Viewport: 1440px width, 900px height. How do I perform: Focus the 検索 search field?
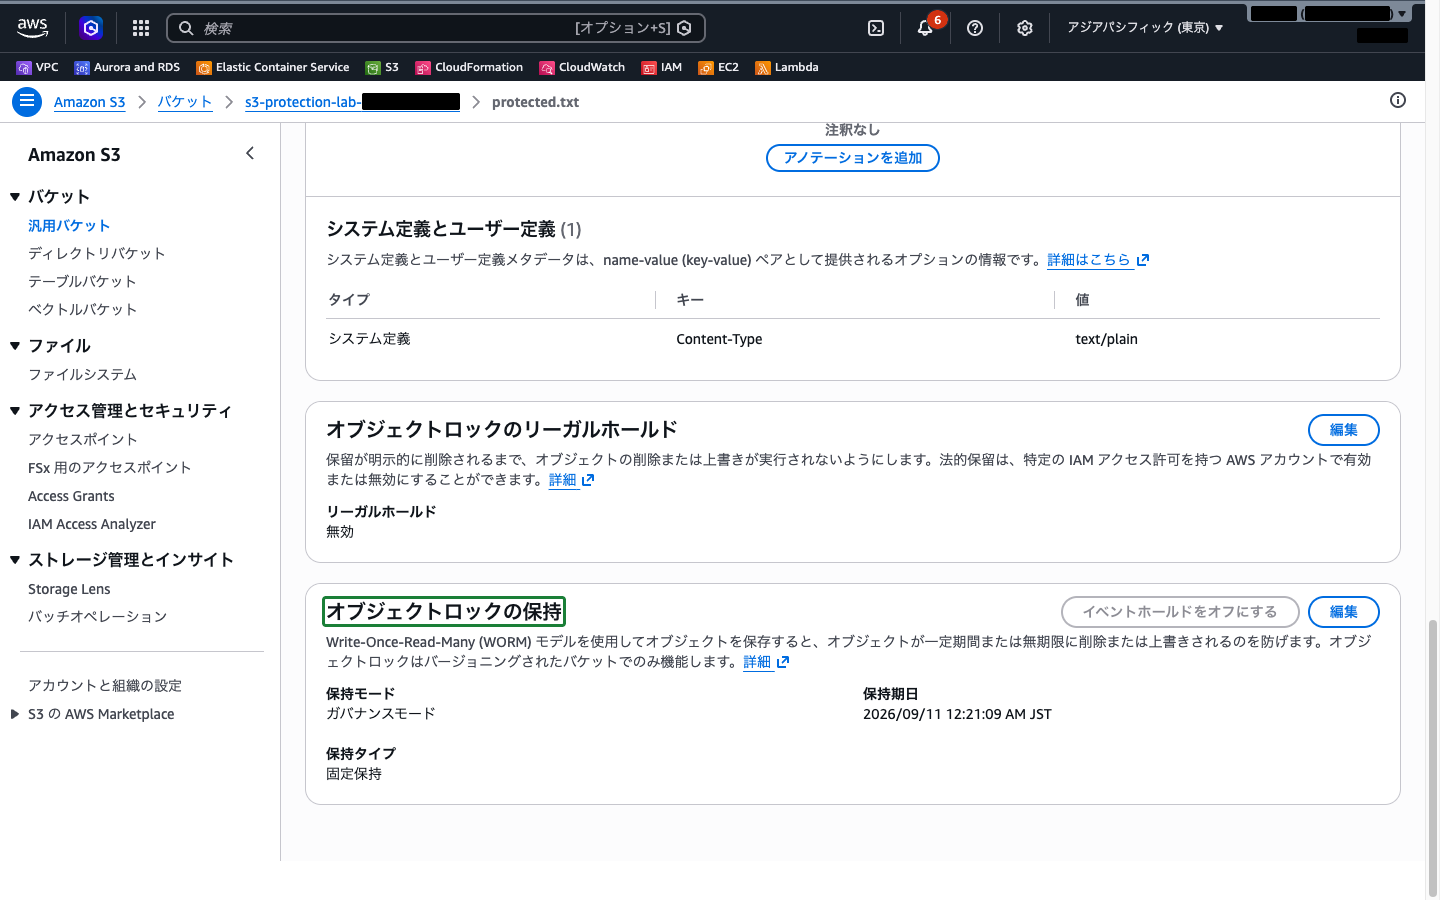(436, 28)
